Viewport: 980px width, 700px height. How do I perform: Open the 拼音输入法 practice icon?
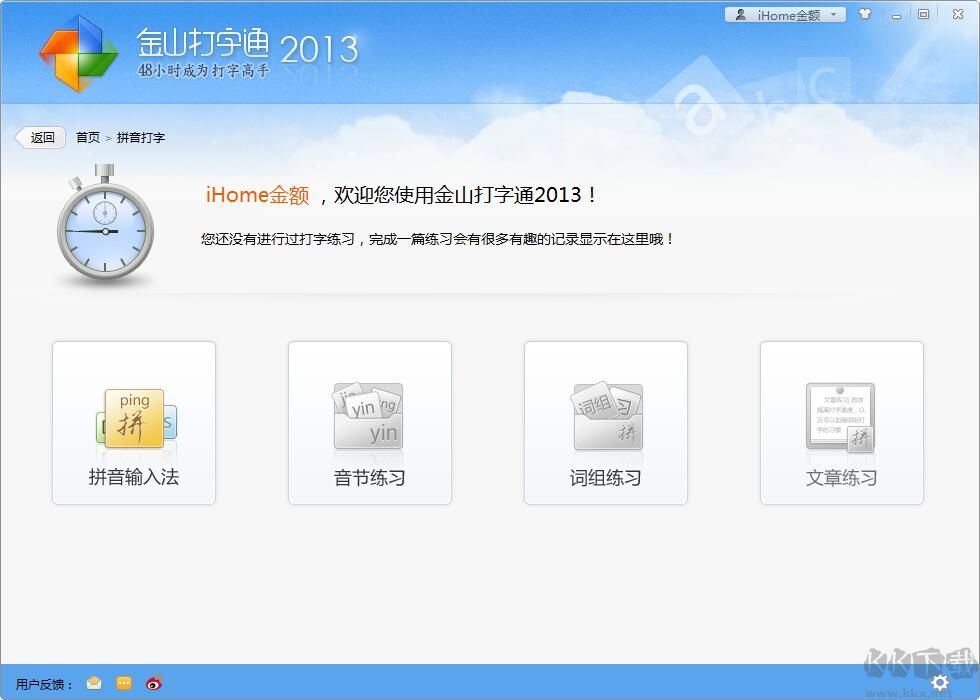click(x=133, y=422)
